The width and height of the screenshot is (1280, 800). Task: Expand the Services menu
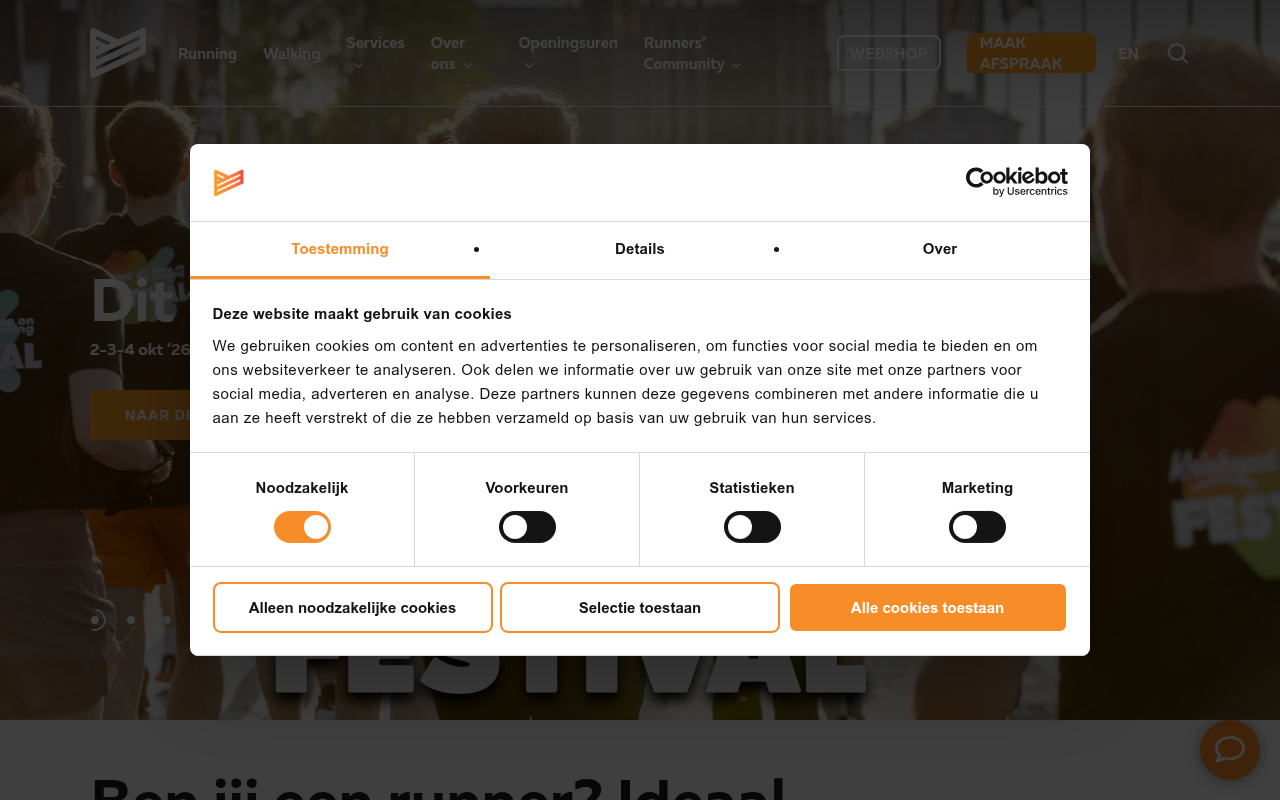click(375, 53)
